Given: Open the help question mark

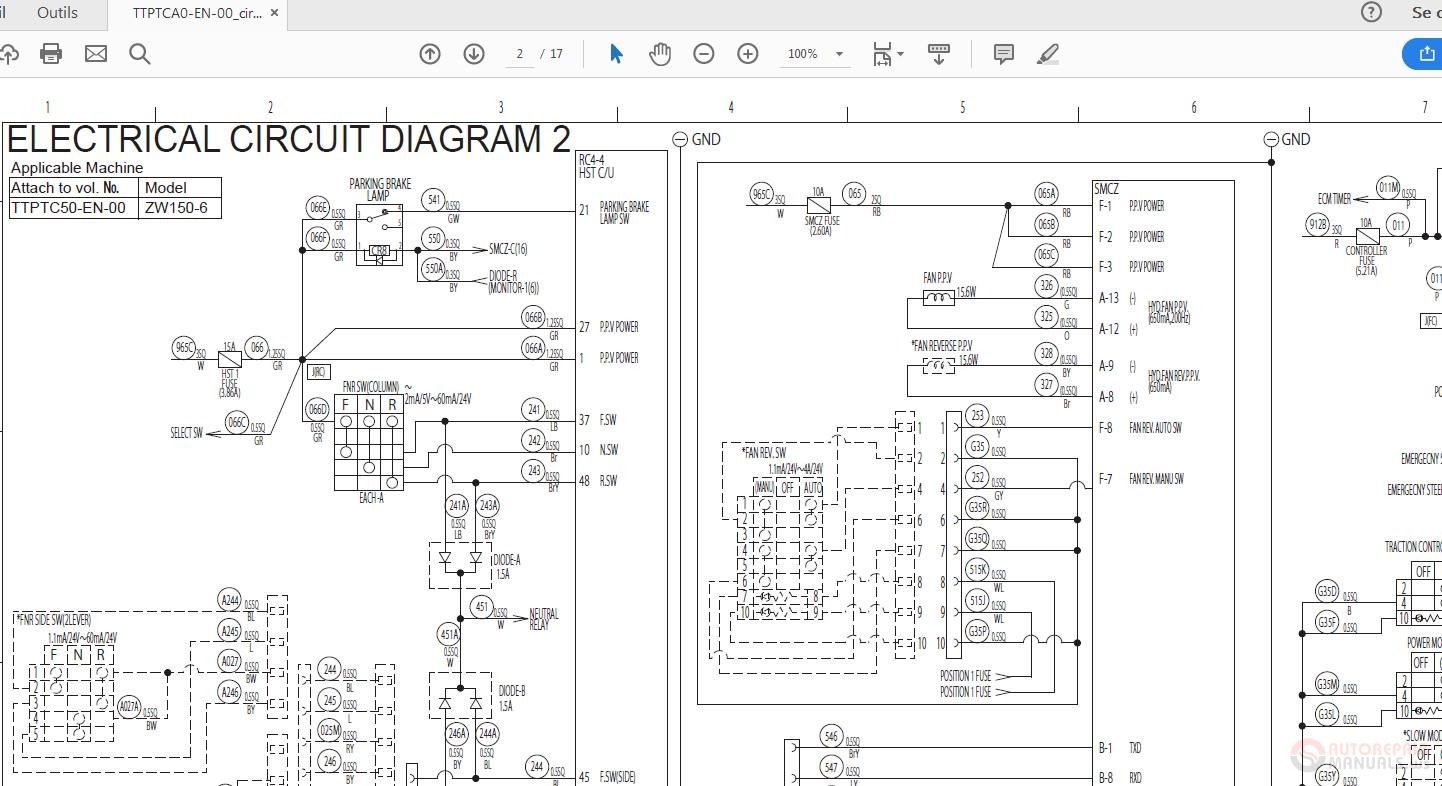Looking at the screenshot, I should click(x=1369, y=13).
